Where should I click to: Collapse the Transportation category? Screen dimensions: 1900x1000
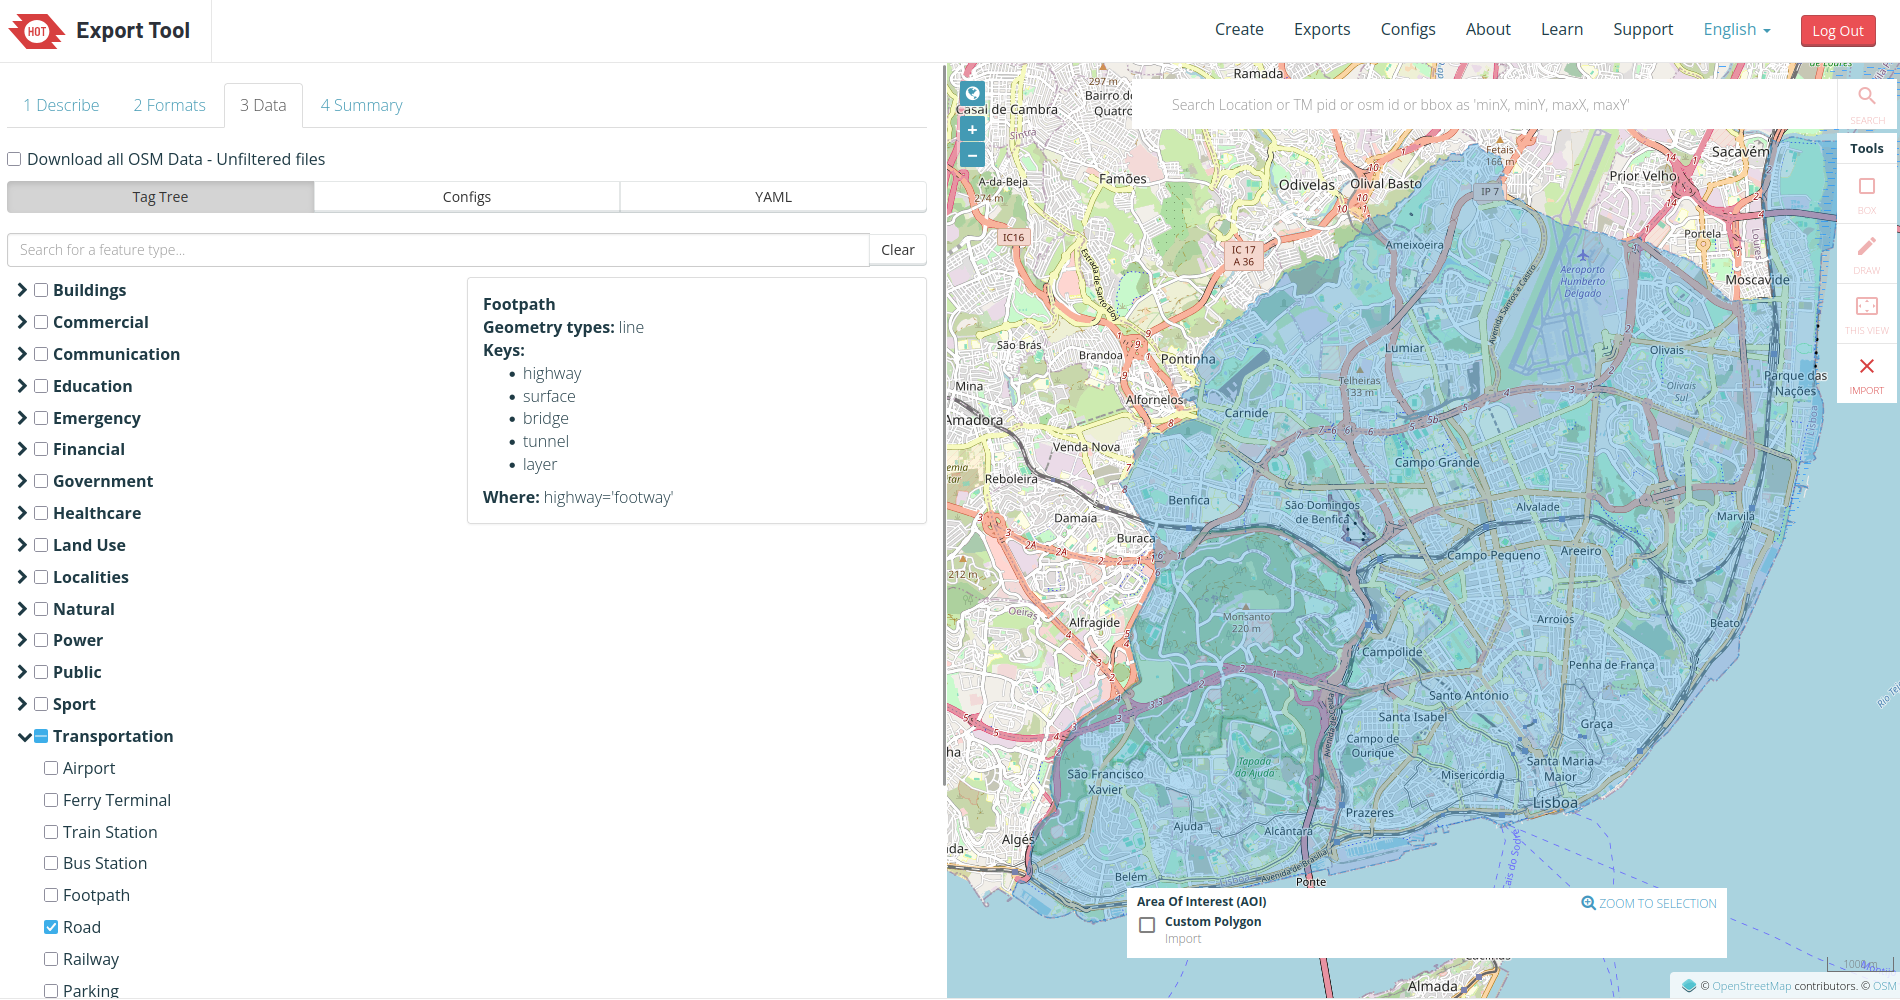point(24,737)
